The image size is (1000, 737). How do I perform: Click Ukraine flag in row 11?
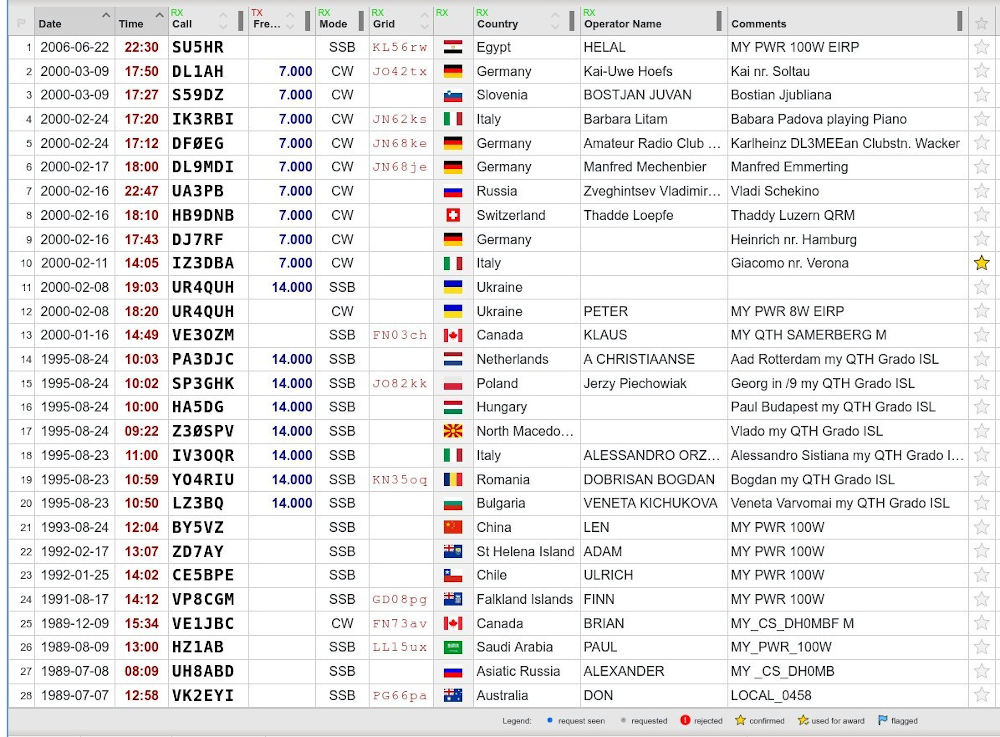pos(453,287)
